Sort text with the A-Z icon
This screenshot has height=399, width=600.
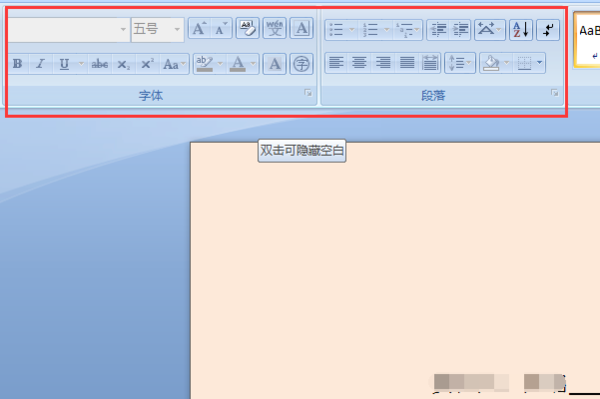[x=521, y=29]
